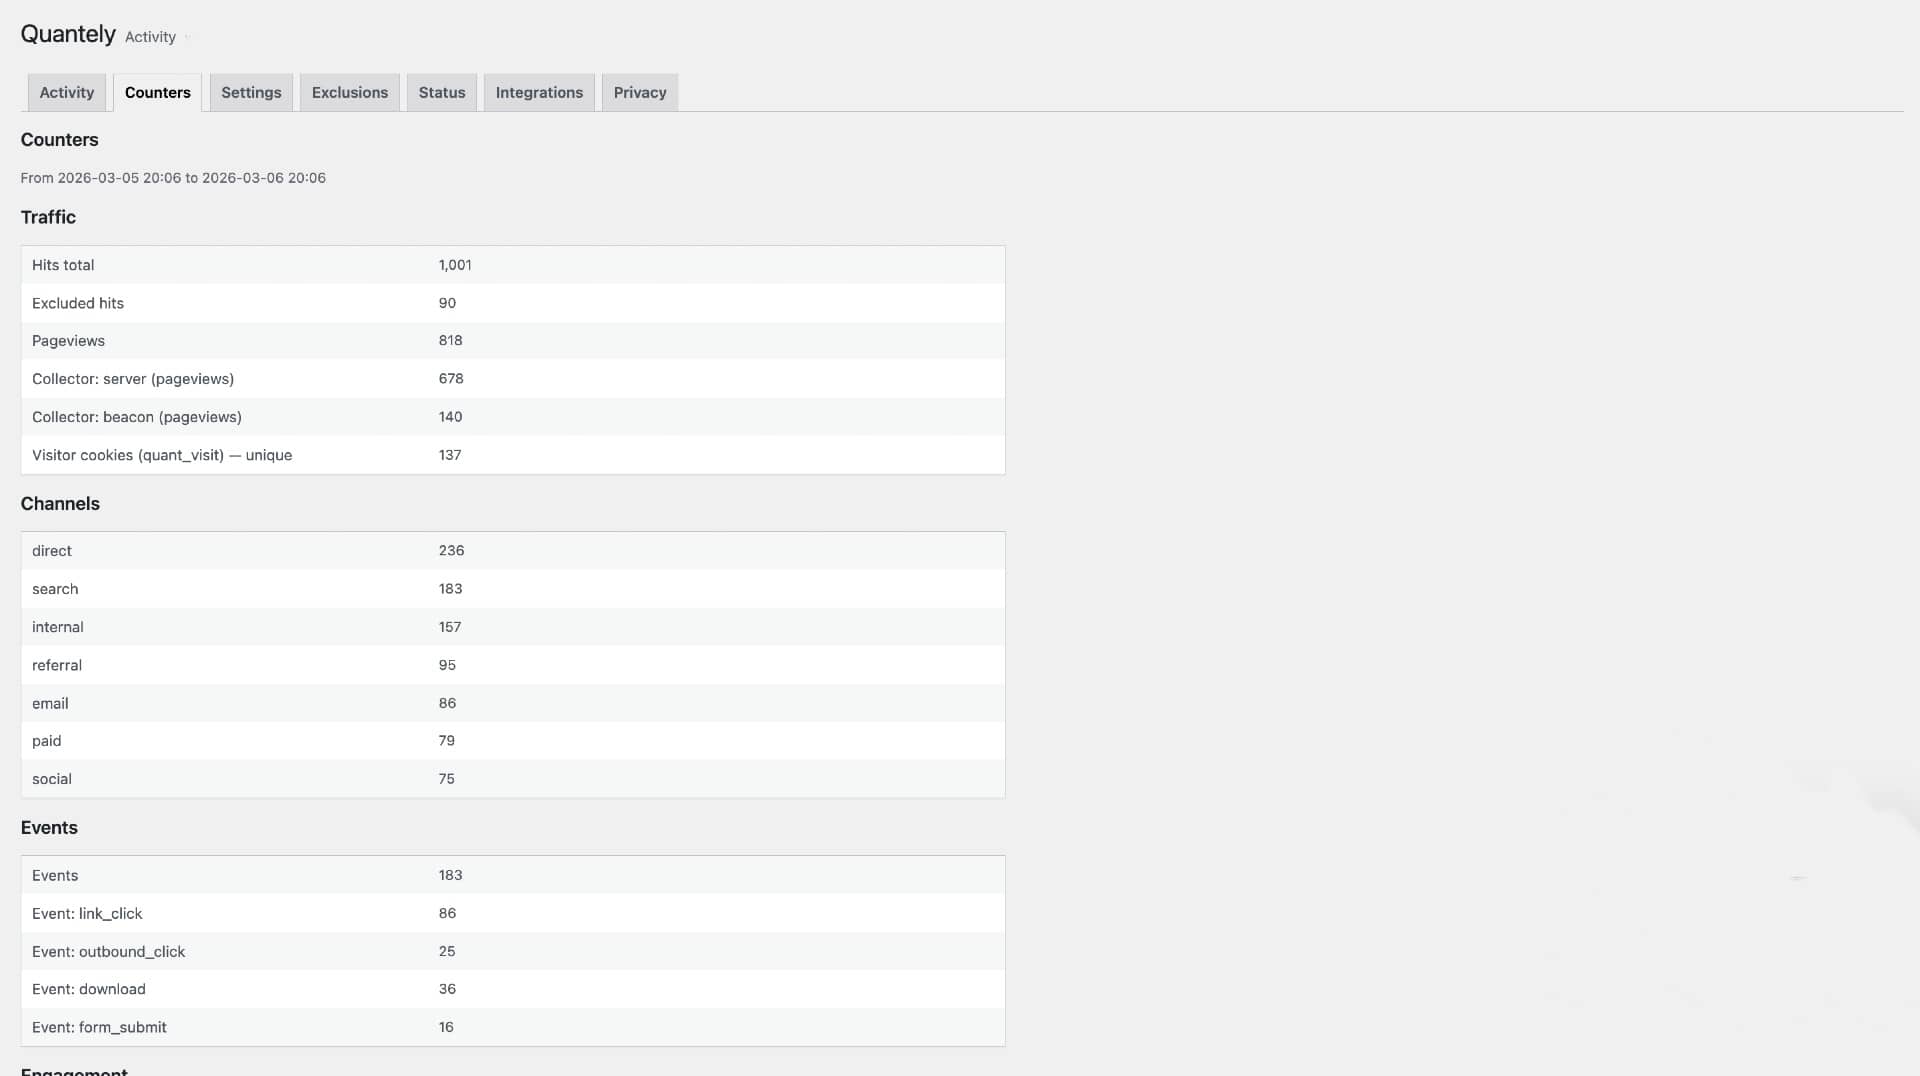1920x1076 pixels.
Task: Select the internal channel label
Action: click(58, 627)
